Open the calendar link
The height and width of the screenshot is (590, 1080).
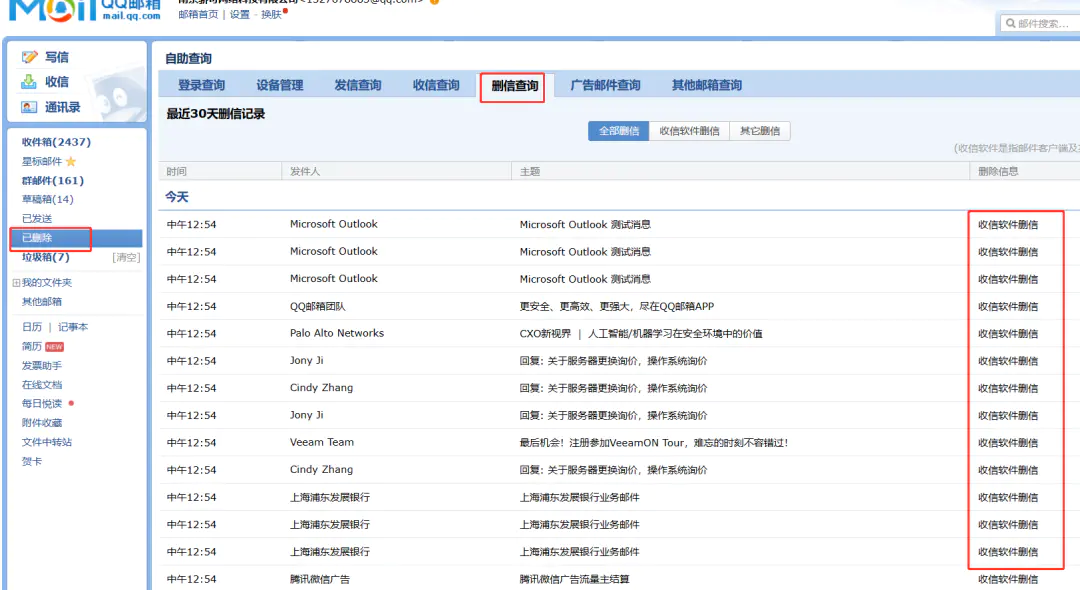32,327
